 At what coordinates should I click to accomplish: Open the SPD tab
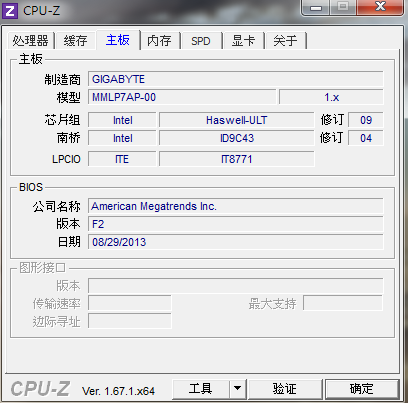tap(201, 41)
